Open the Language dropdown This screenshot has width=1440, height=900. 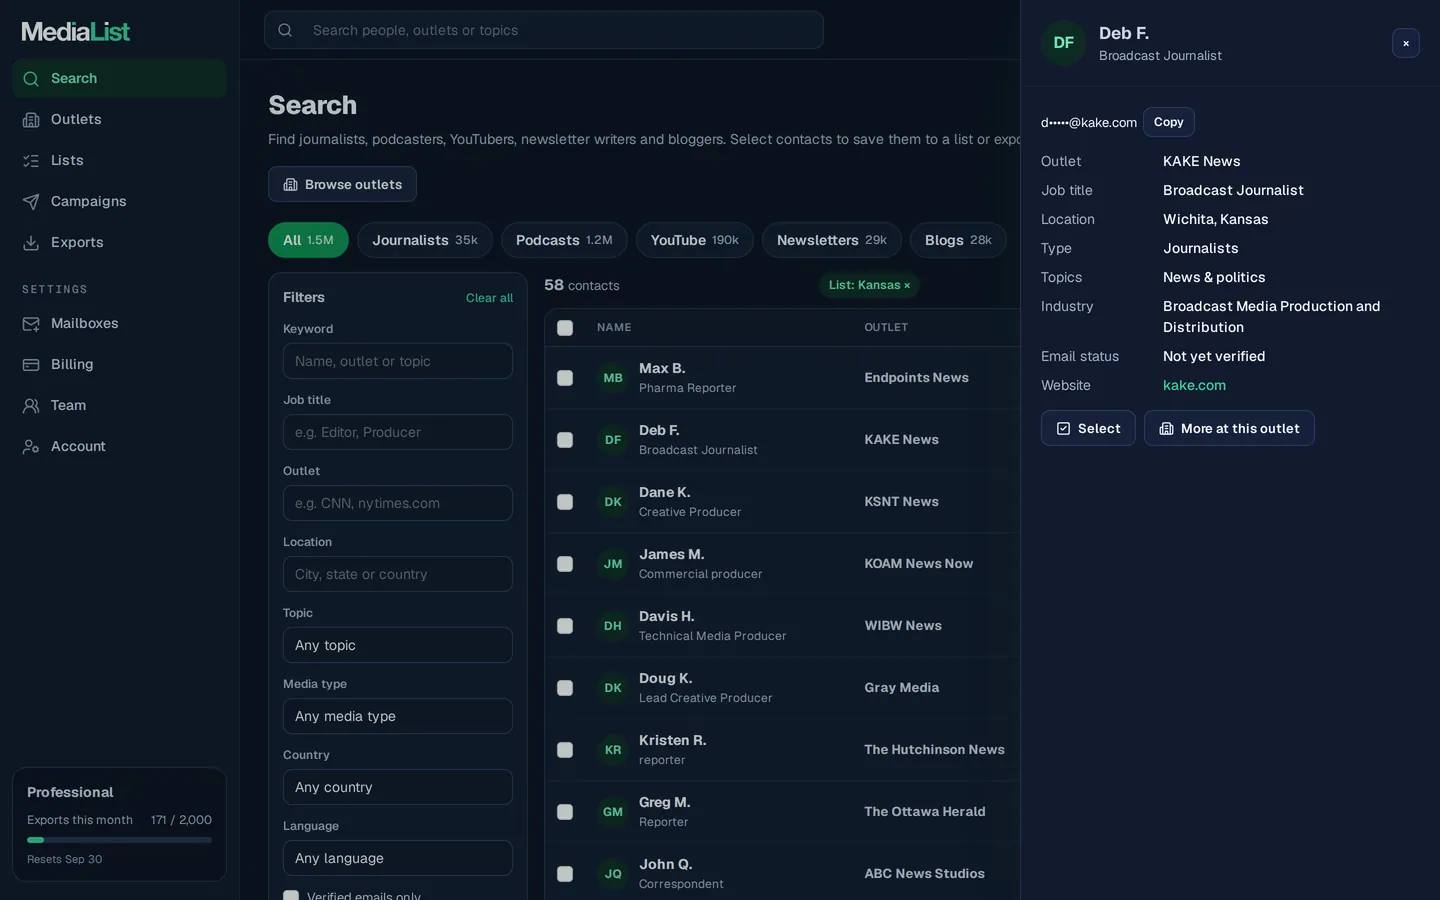pyautogui.click(x=398, y=858)
